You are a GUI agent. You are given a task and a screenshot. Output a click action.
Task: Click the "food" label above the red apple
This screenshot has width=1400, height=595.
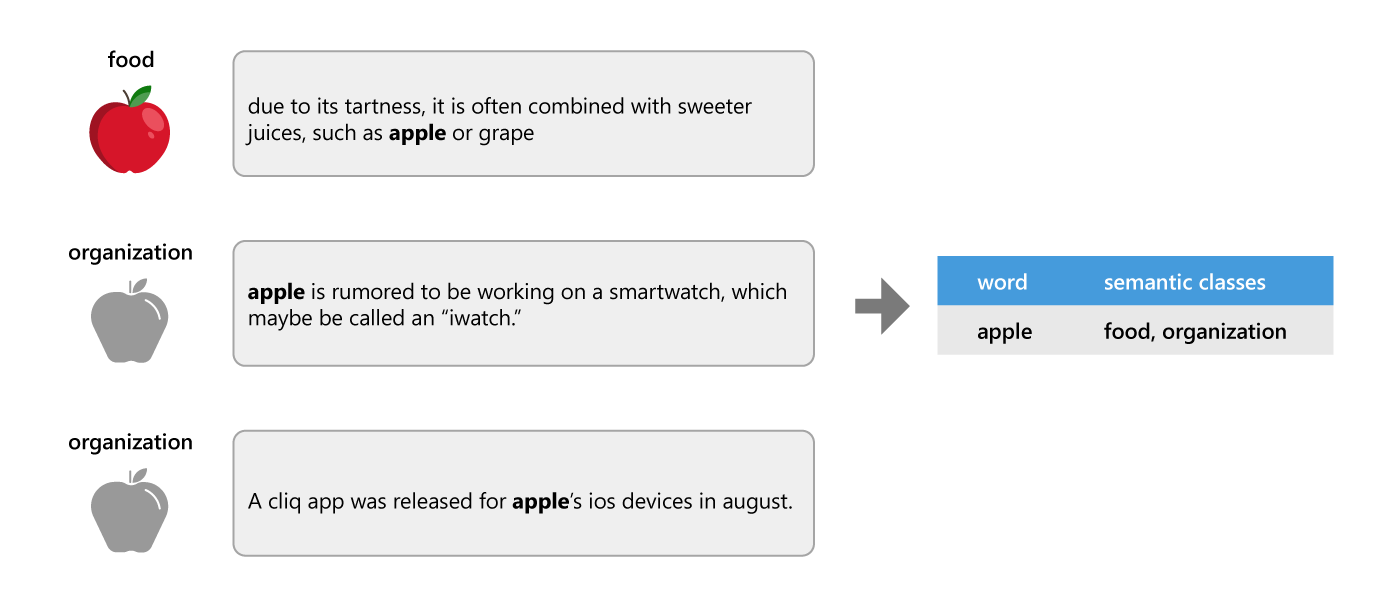click(x=131, y=61)
